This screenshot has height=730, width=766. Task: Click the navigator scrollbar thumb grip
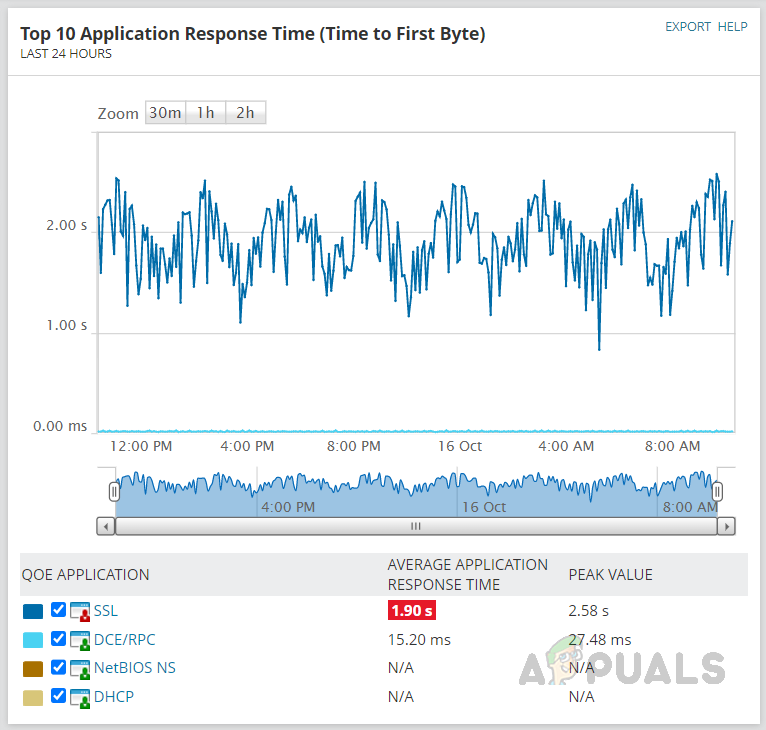(416, 526)
